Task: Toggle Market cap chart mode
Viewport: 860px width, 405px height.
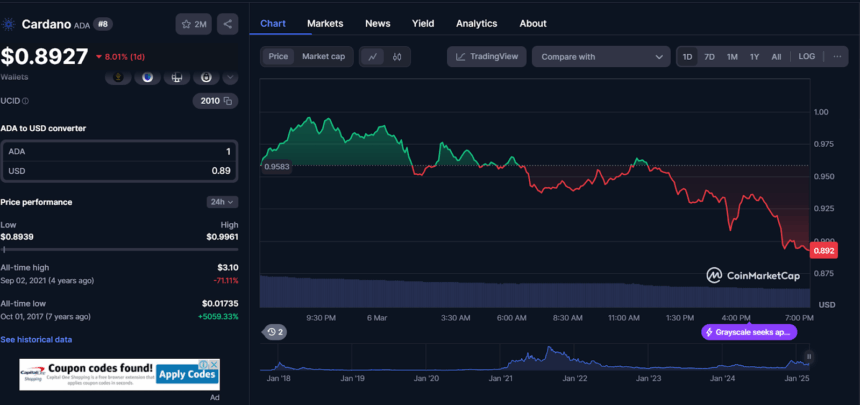Action: 324,57
